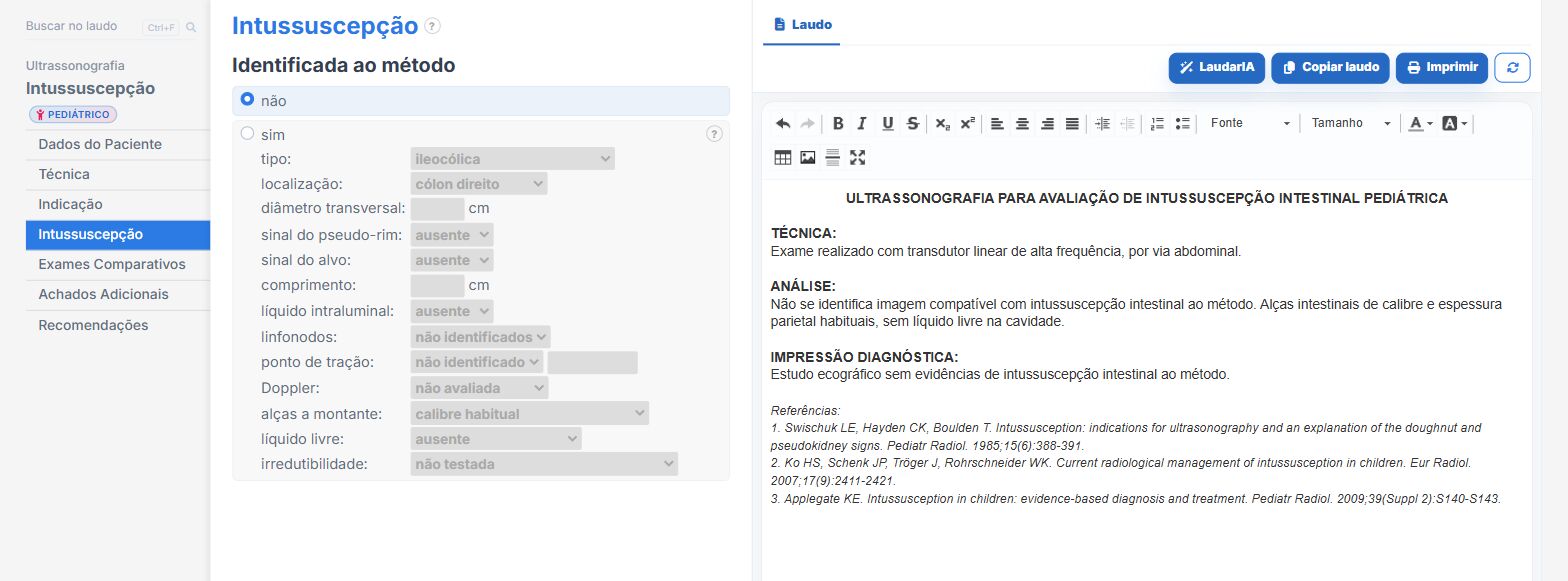
Task: Open the Fonte font dropdown
Action: (1249, 123)
